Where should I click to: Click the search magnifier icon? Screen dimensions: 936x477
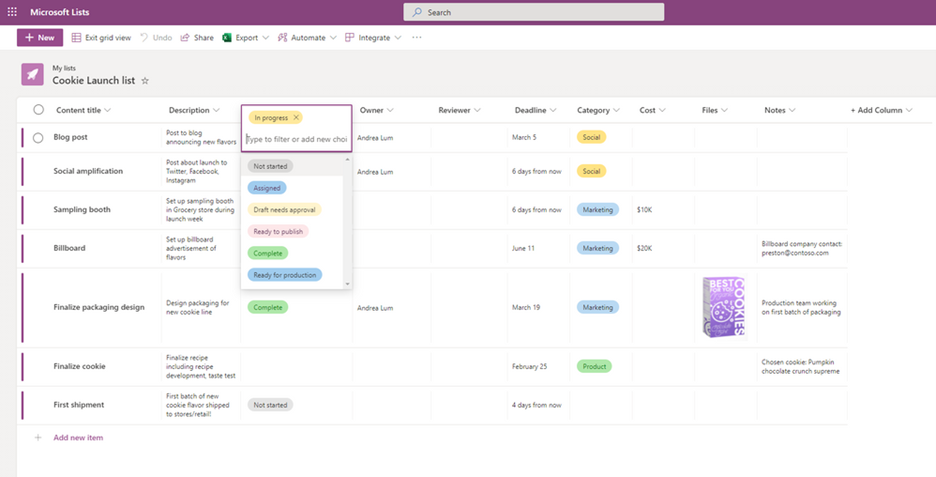[x=417, y=12]
